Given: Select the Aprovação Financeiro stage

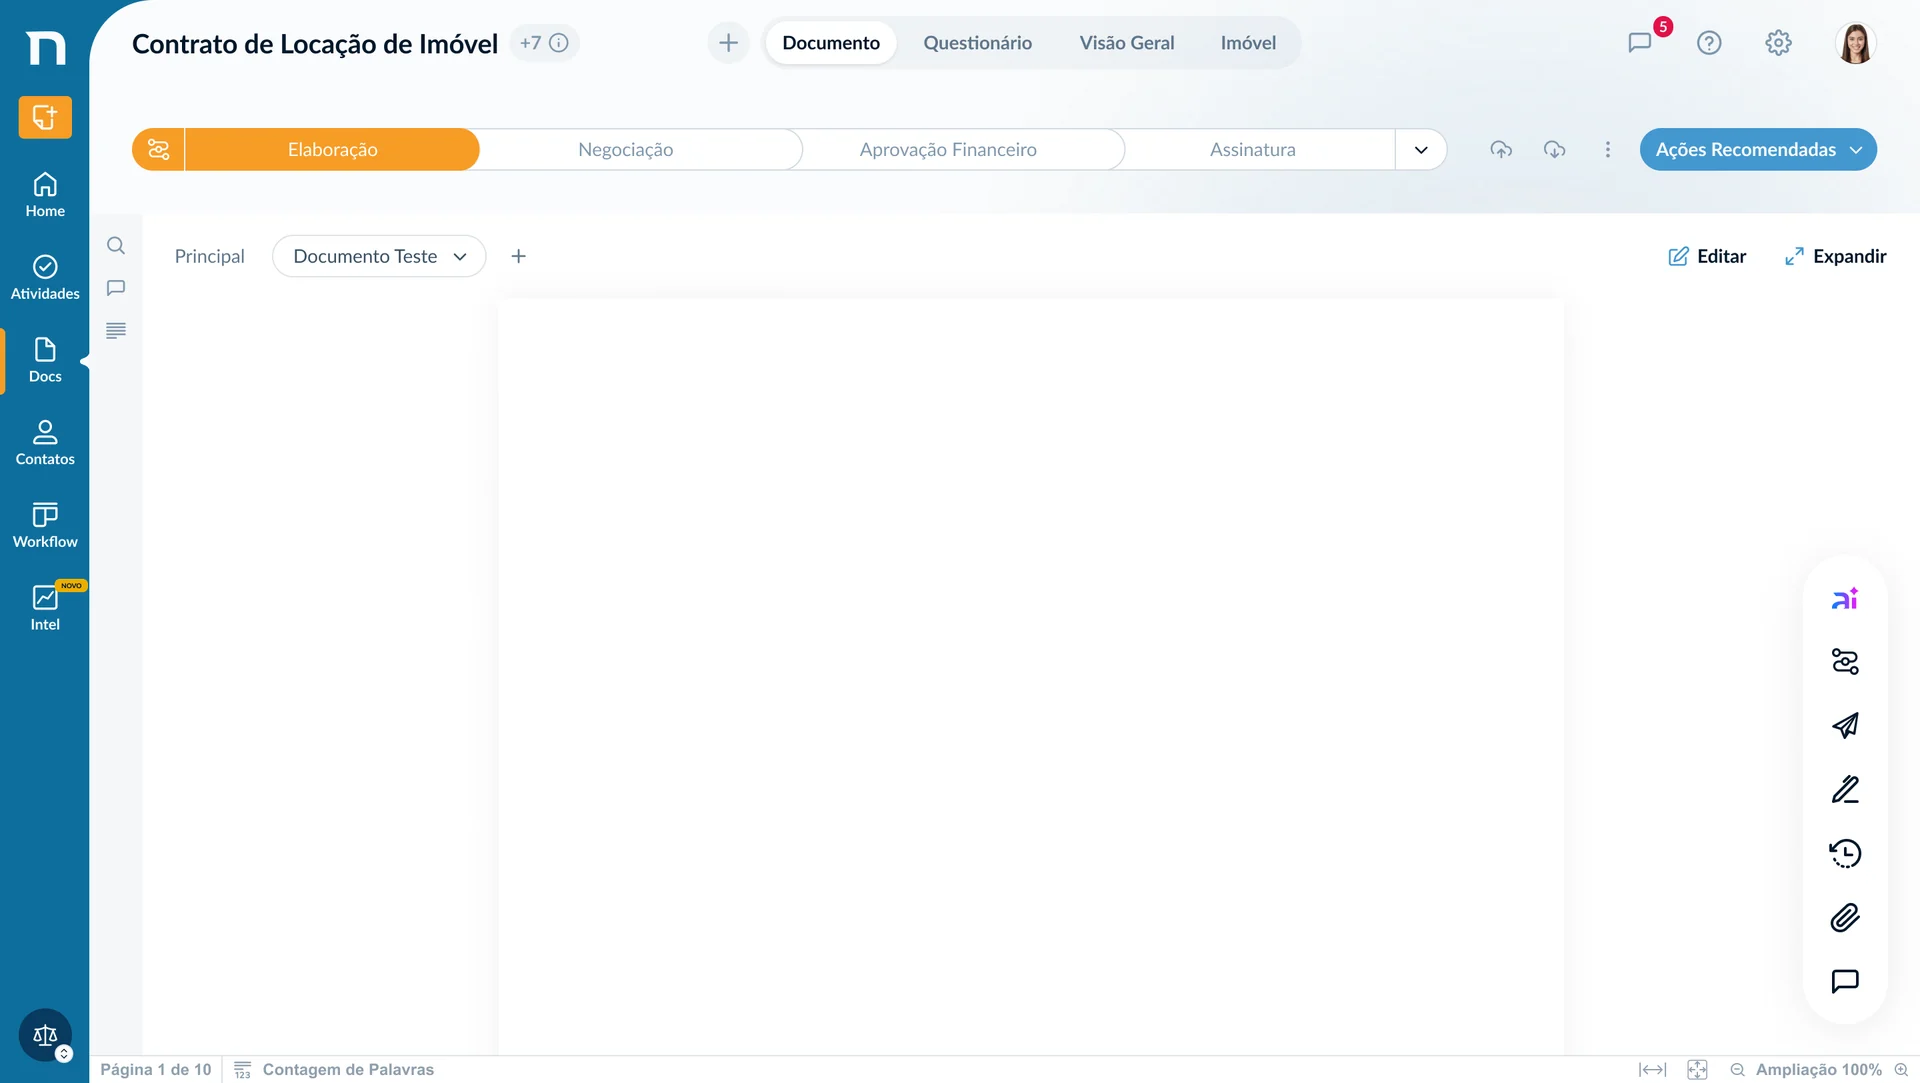Looking at the screenshot, I should coord(948,149).
